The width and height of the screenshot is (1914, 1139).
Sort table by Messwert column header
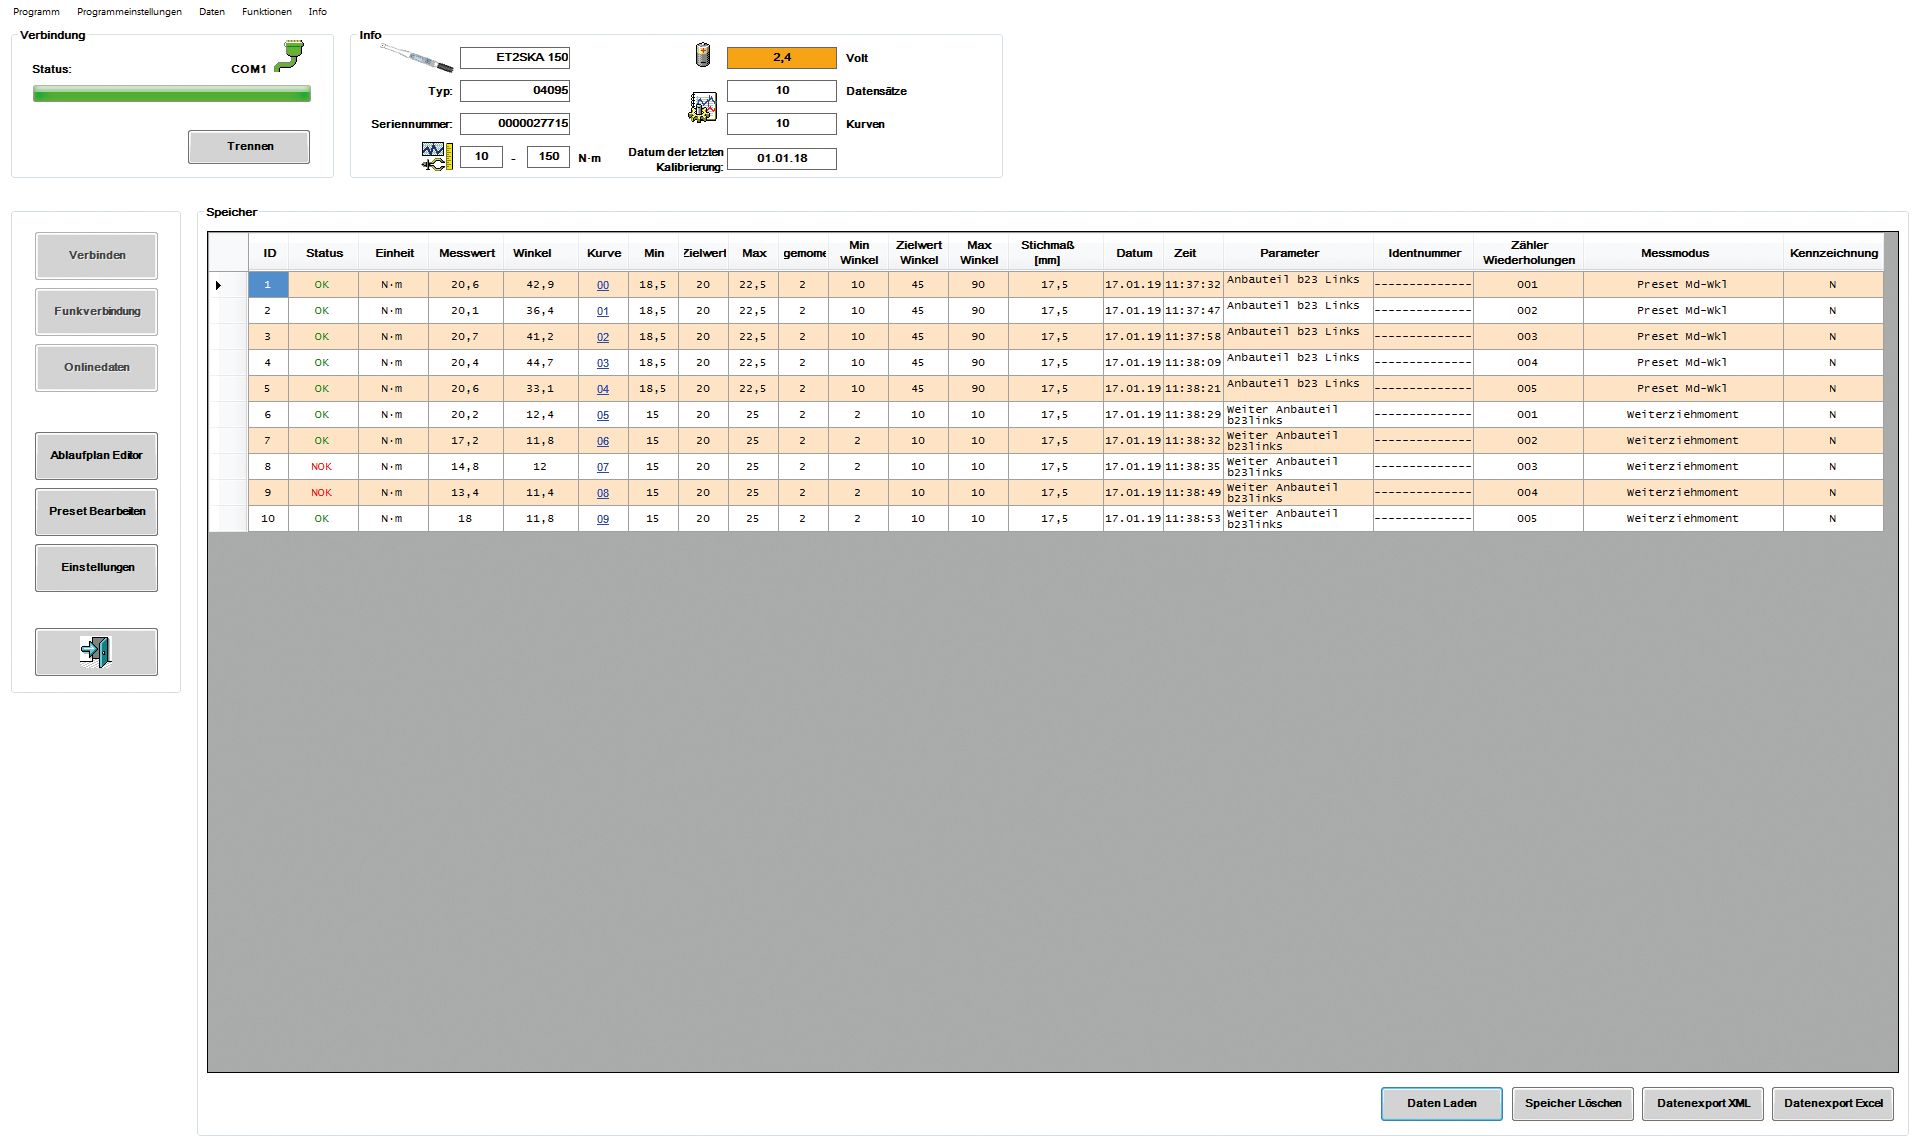click(466, 253)
